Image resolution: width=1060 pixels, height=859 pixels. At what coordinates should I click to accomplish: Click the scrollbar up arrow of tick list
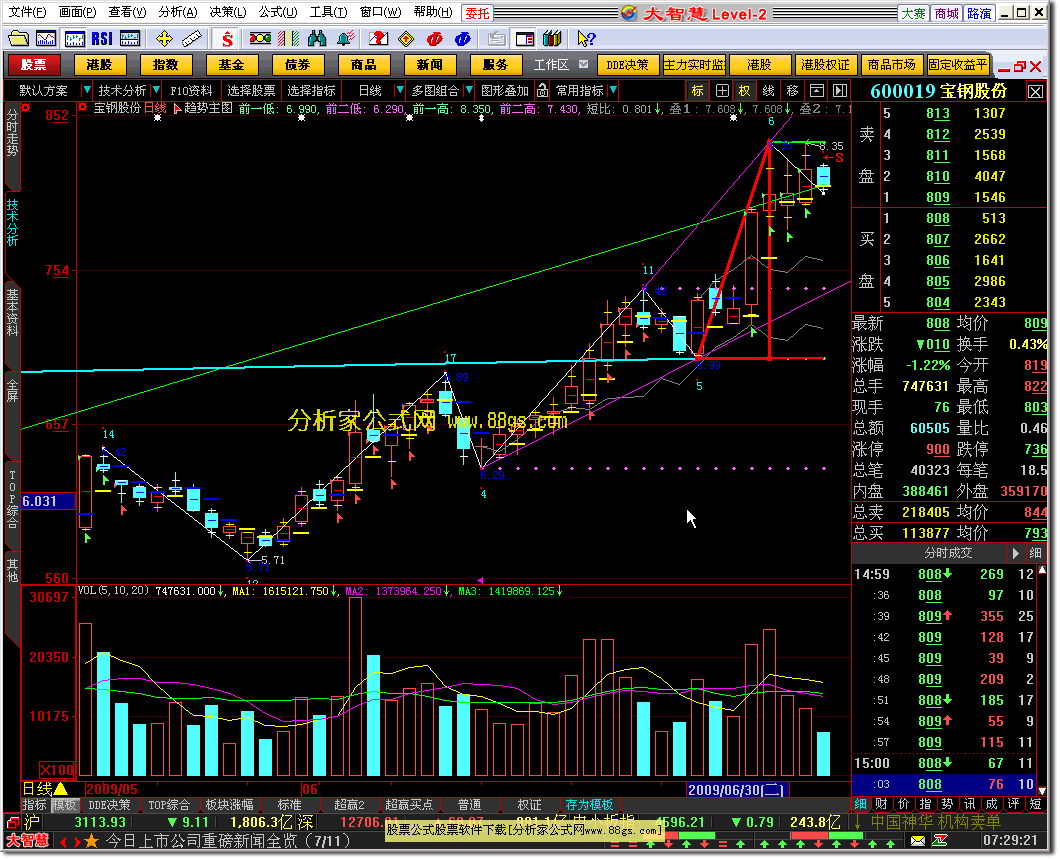click(1042, 570)
